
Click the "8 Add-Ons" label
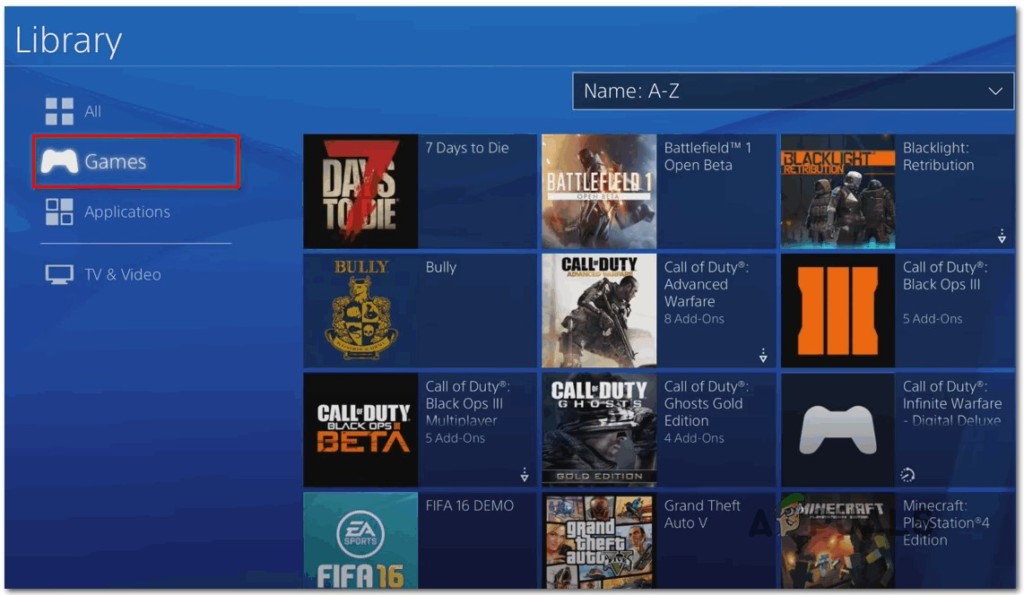(x=694, y=319)
